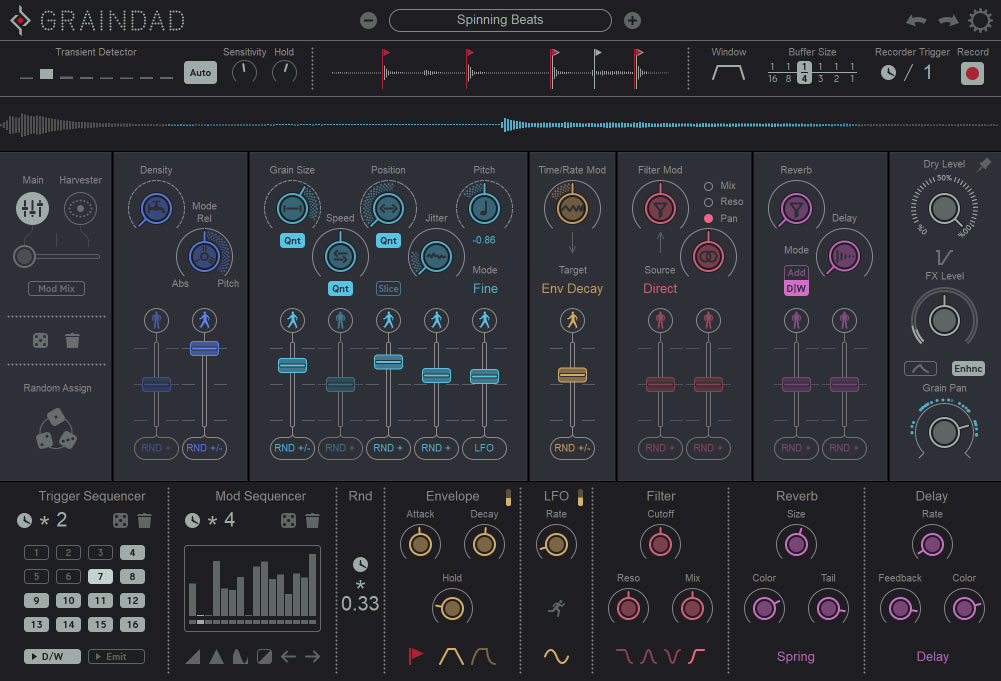Select the Pan radio button in Filter Mod
This screenshot has height=681, width=1001.
708,218
